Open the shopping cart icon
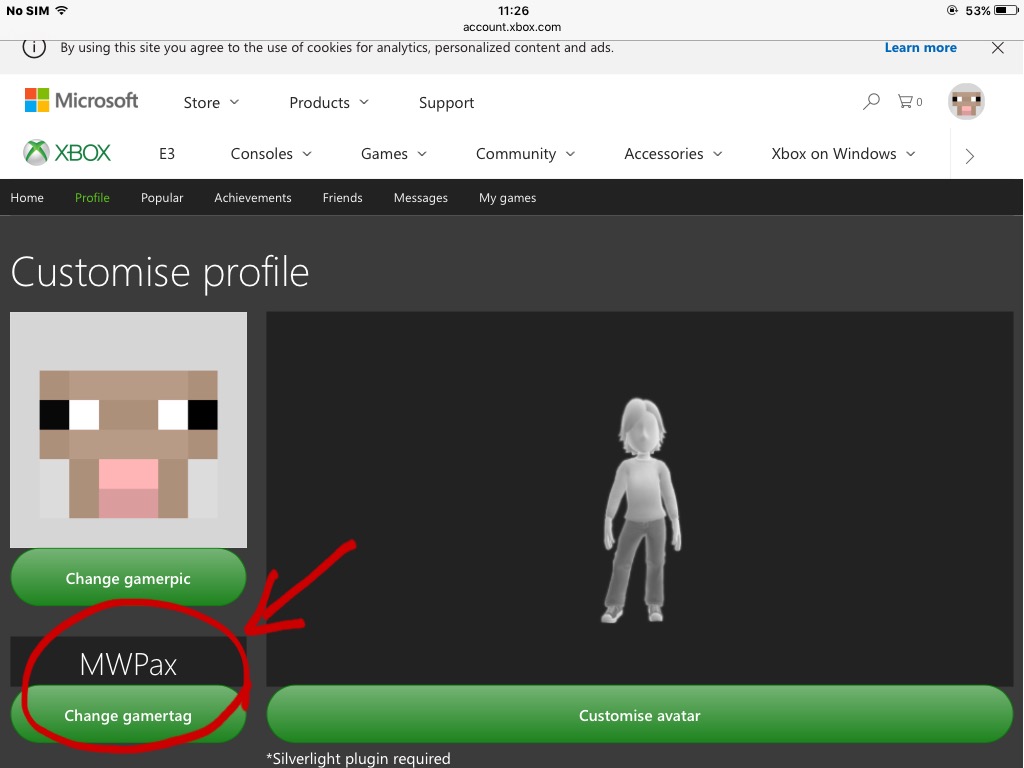1024x768 pixels. 910,101
